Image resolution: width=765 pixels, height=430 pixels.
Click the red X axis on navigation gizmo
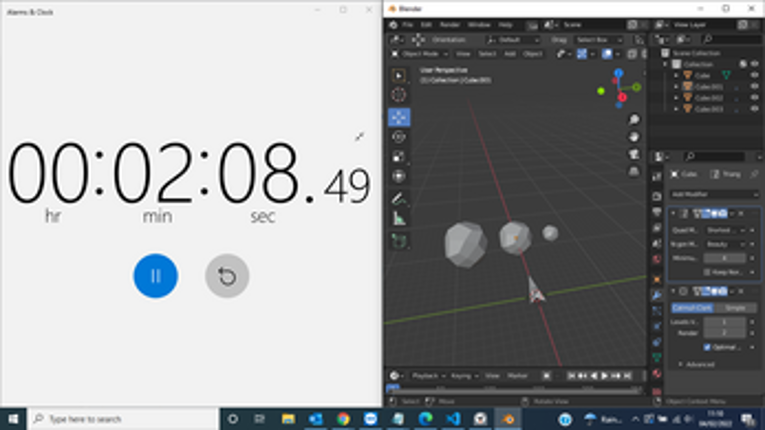622,97
